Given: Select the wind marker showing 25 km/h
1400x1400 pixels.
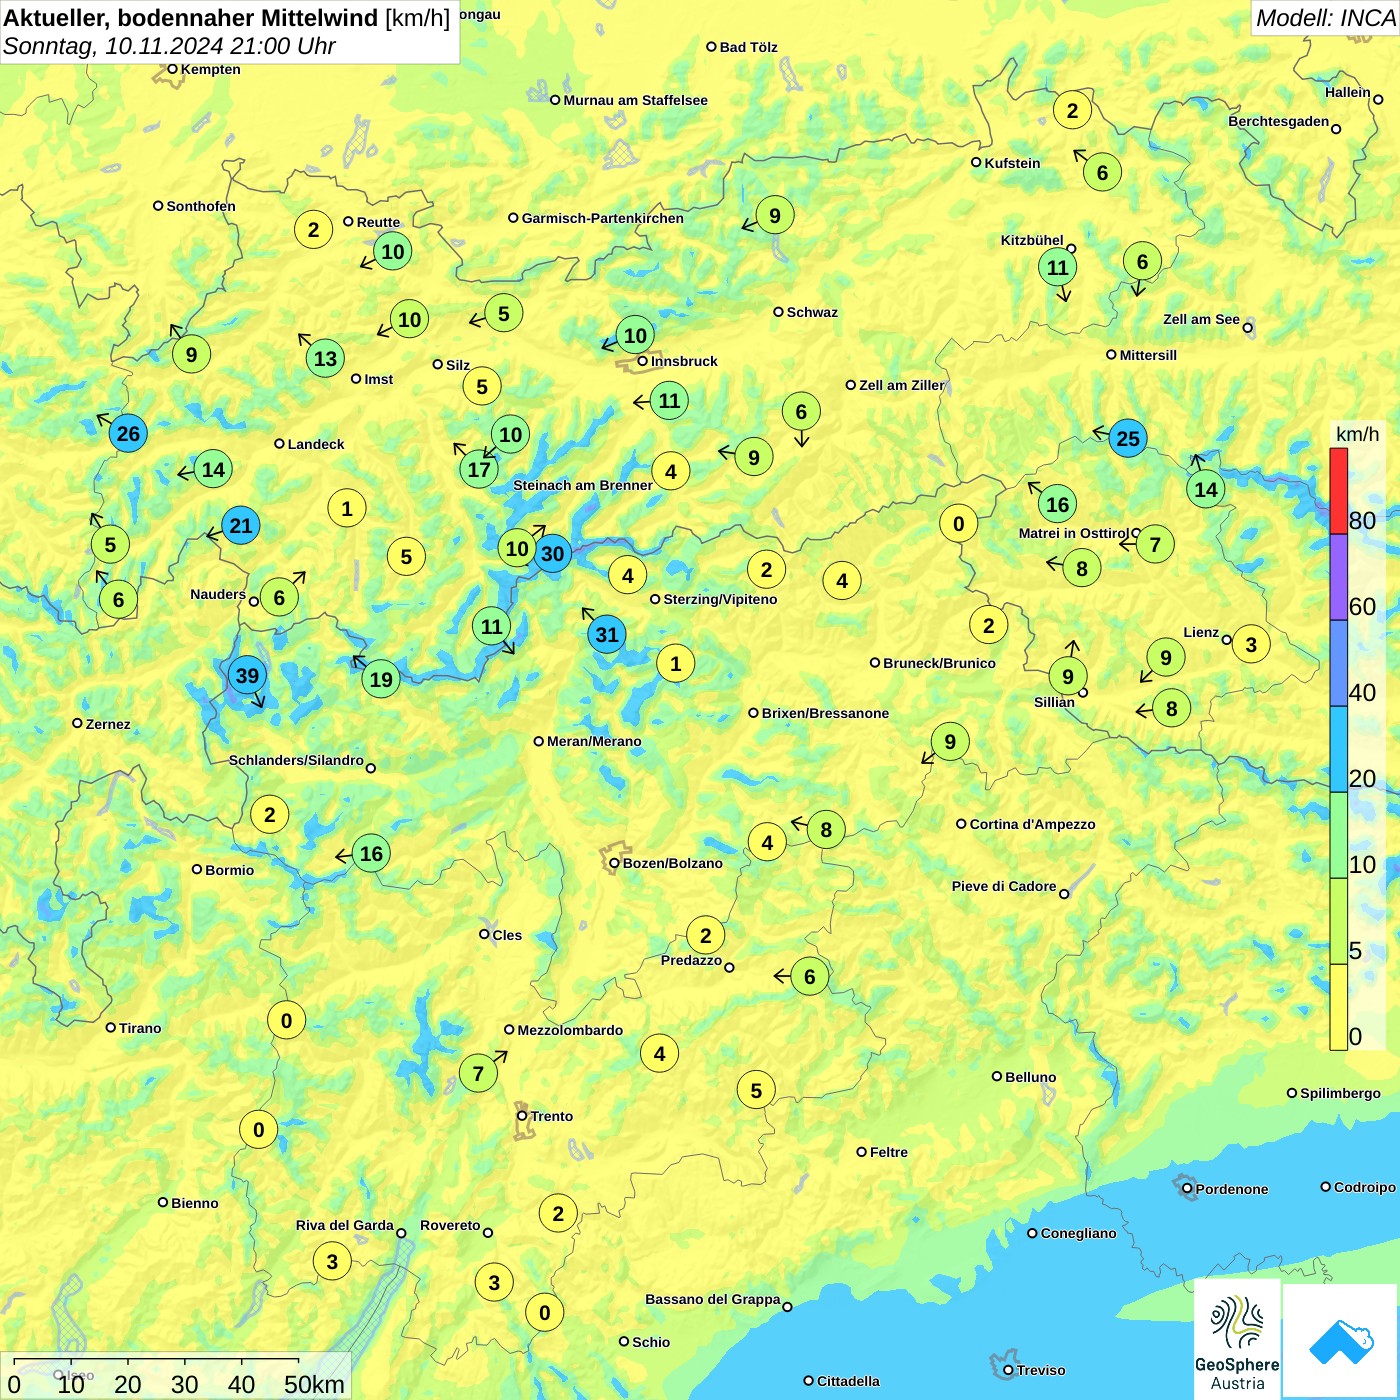Looking at the screenshot, I should click(x=1128, y=438).
